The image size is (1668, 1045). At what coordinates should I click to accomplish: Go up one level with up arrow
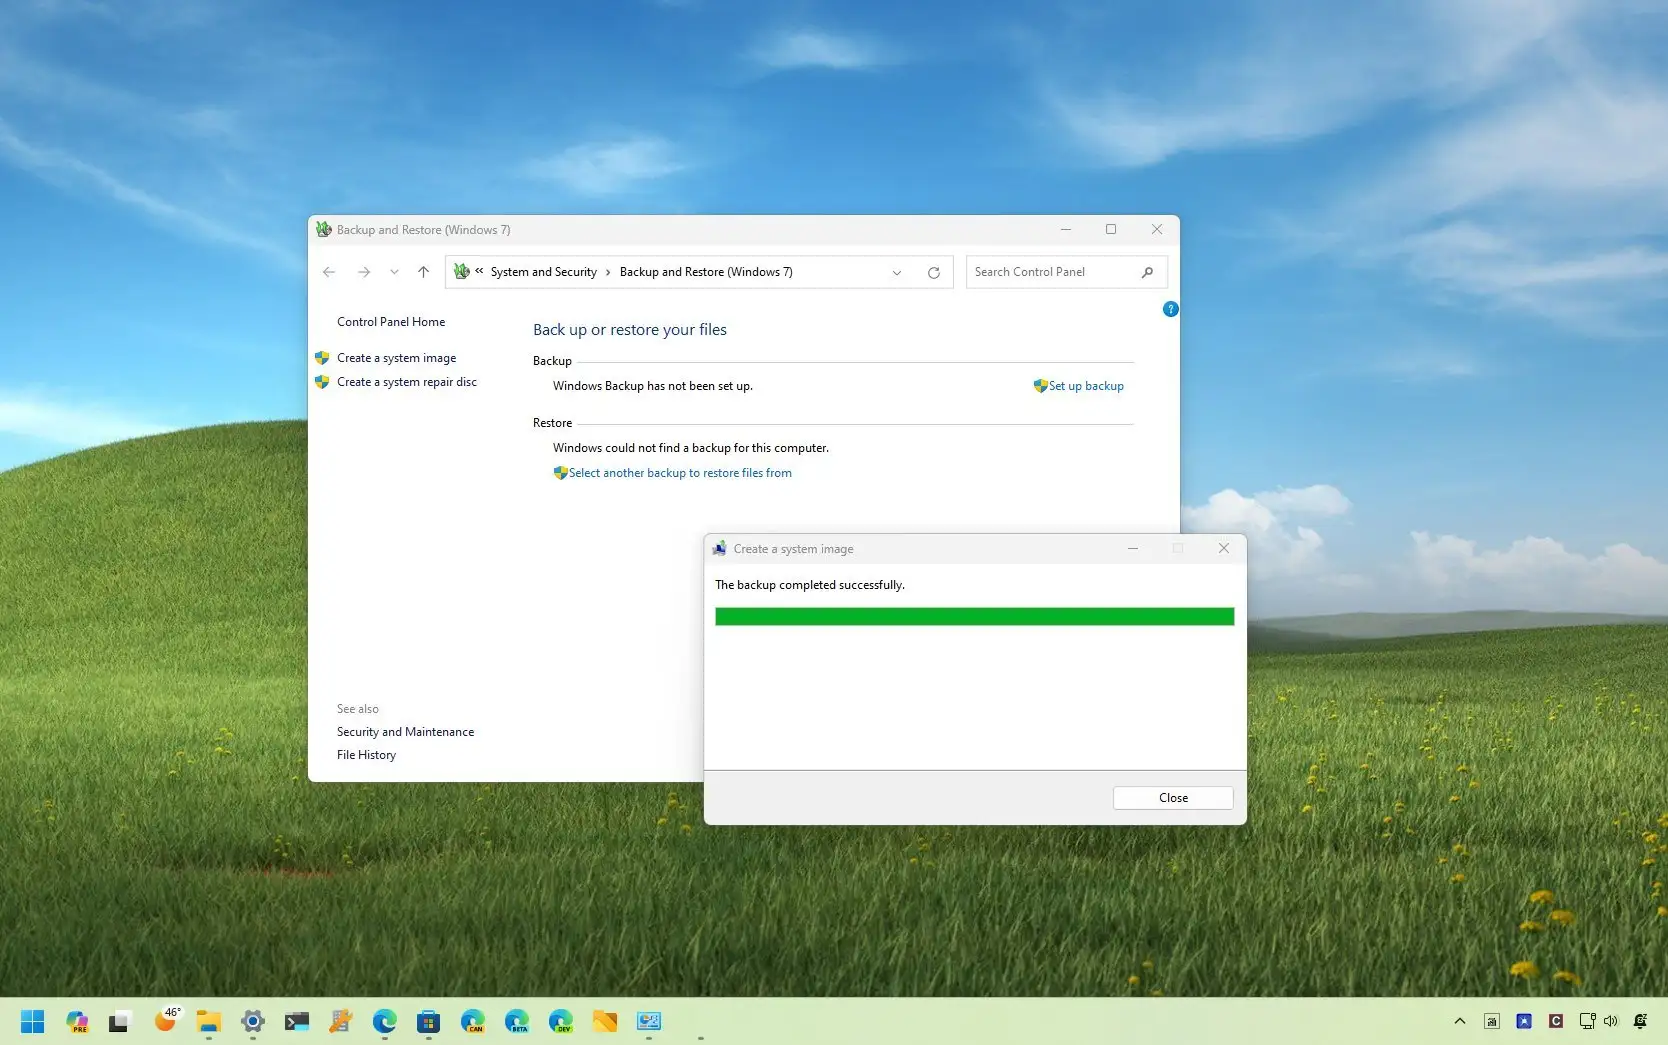(424, 272)
